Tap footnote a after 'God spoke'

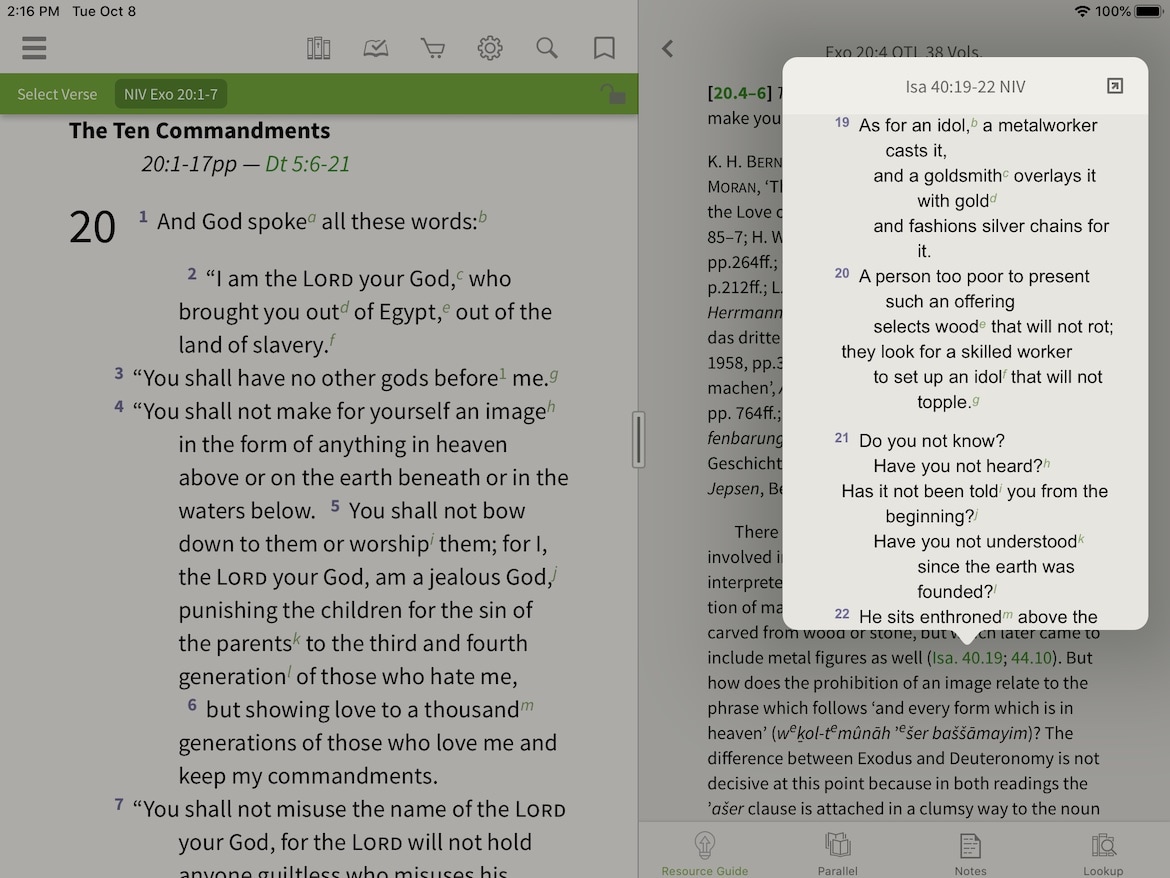point(312,217)
